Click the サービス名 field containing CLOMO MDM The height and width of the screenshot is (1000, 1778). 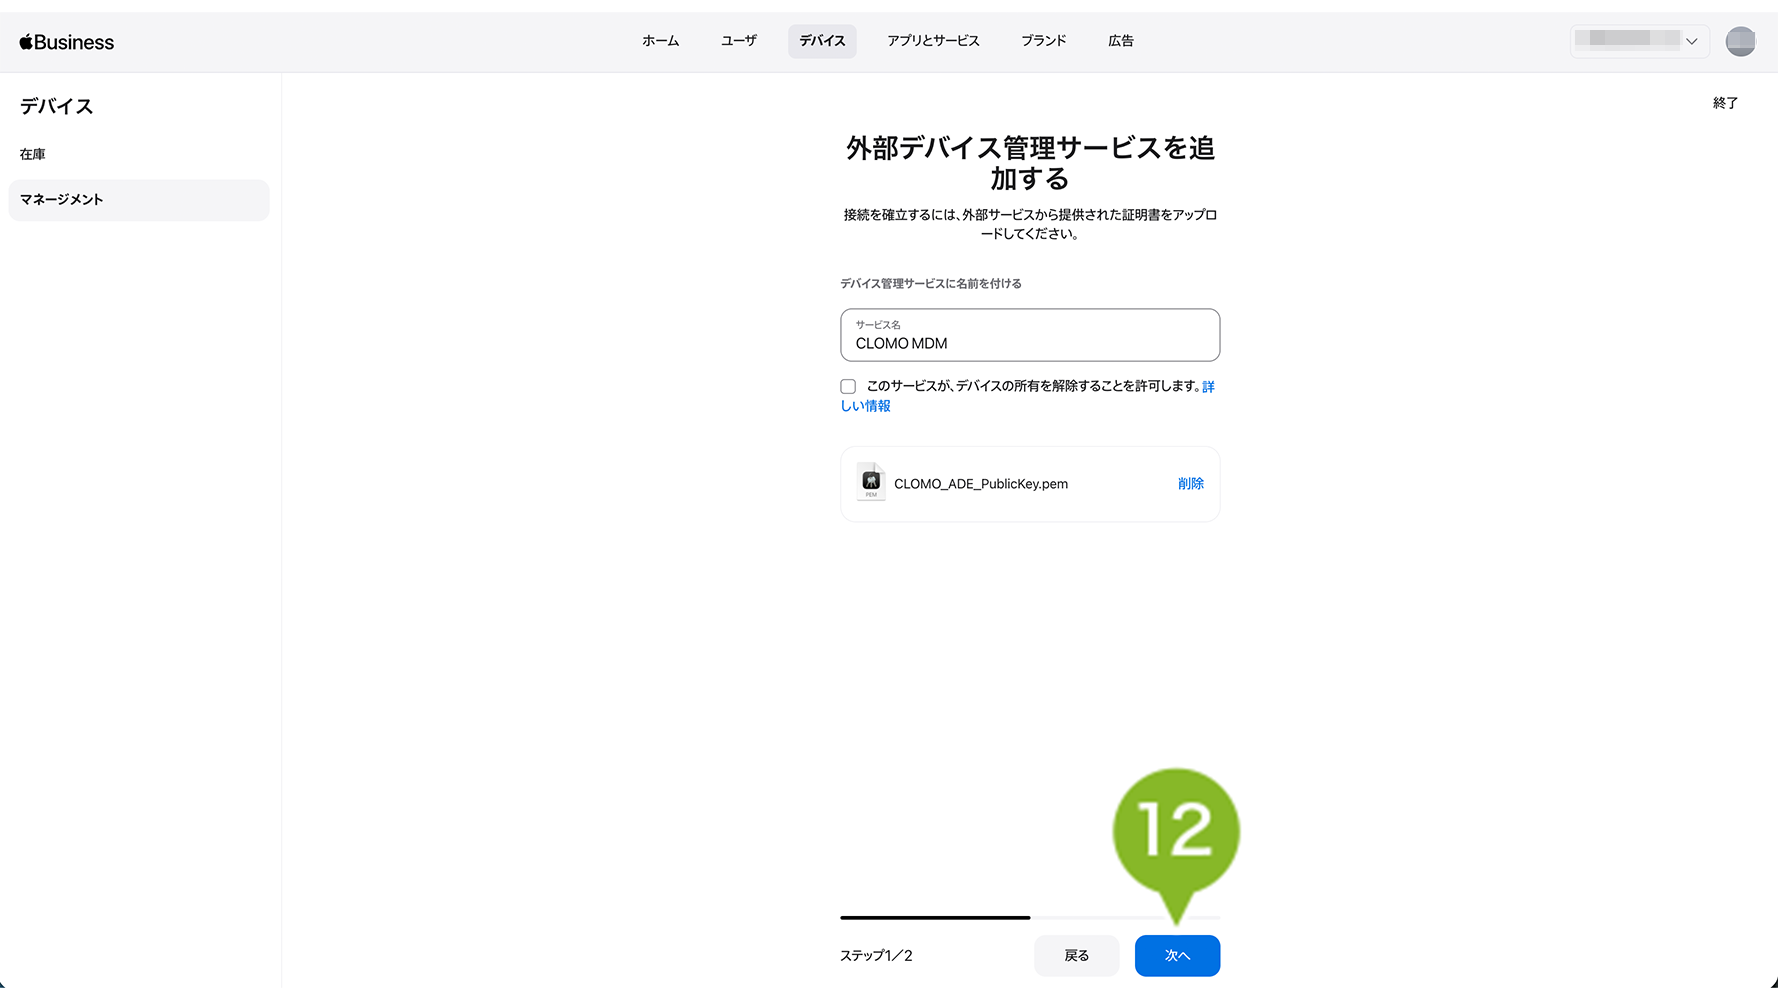[1030, 335]
